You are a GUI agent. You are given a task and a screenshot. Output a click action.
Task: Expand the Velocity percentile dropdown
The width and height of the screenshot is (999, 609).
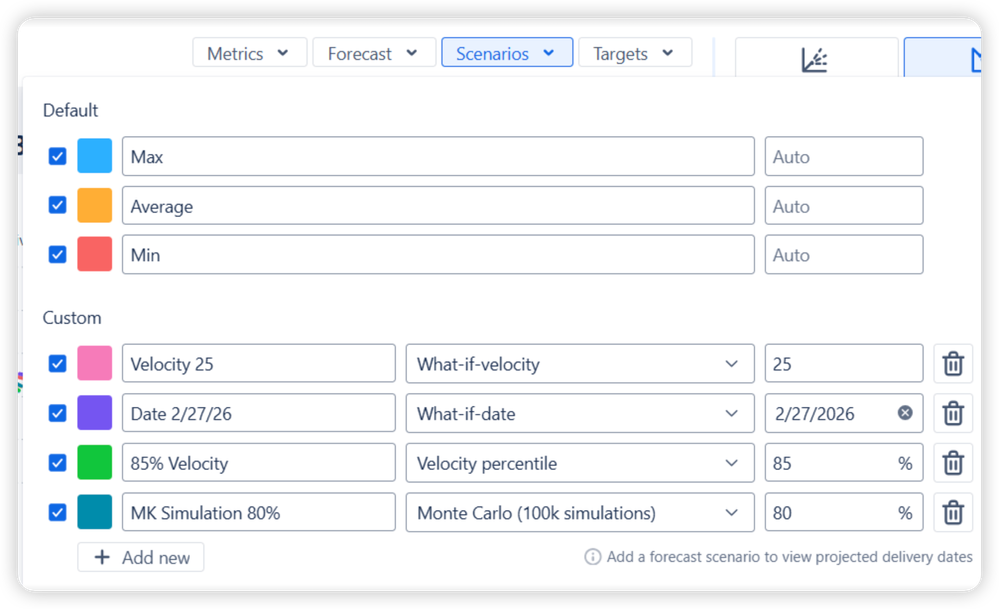tap(580, 463)
